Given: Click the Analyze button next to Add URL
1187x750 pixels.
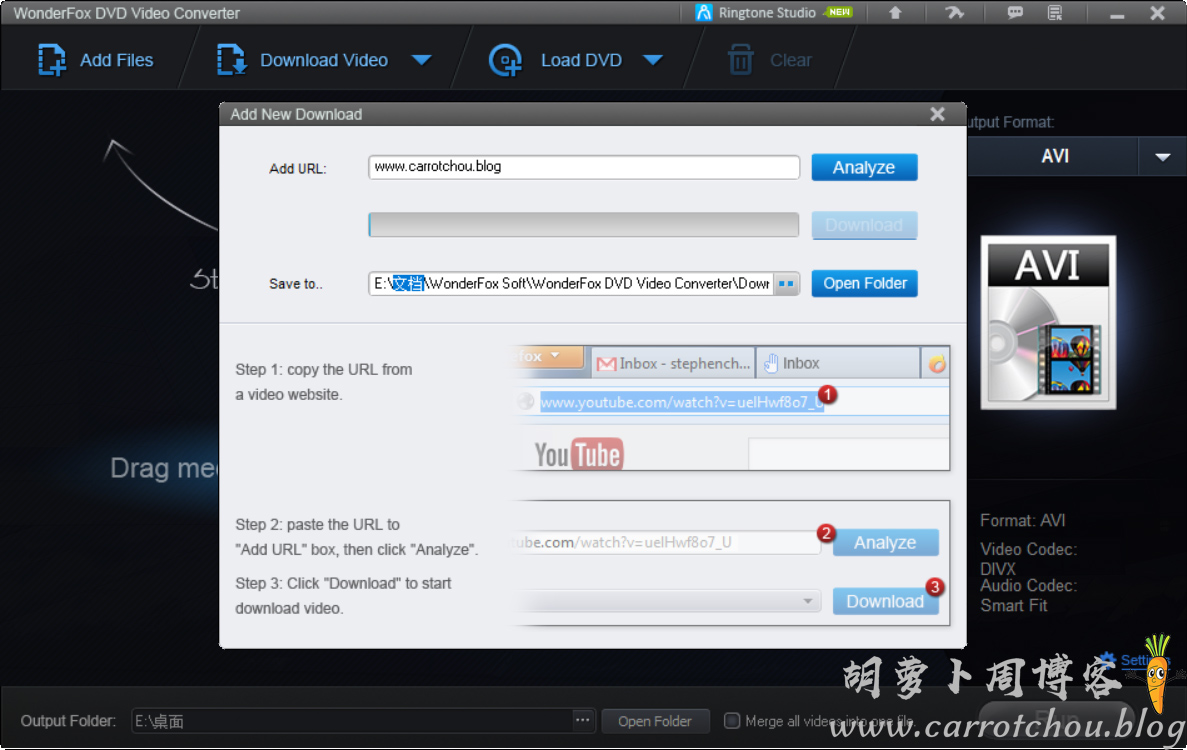Looking at the screenshot, I should click(864, 167).
